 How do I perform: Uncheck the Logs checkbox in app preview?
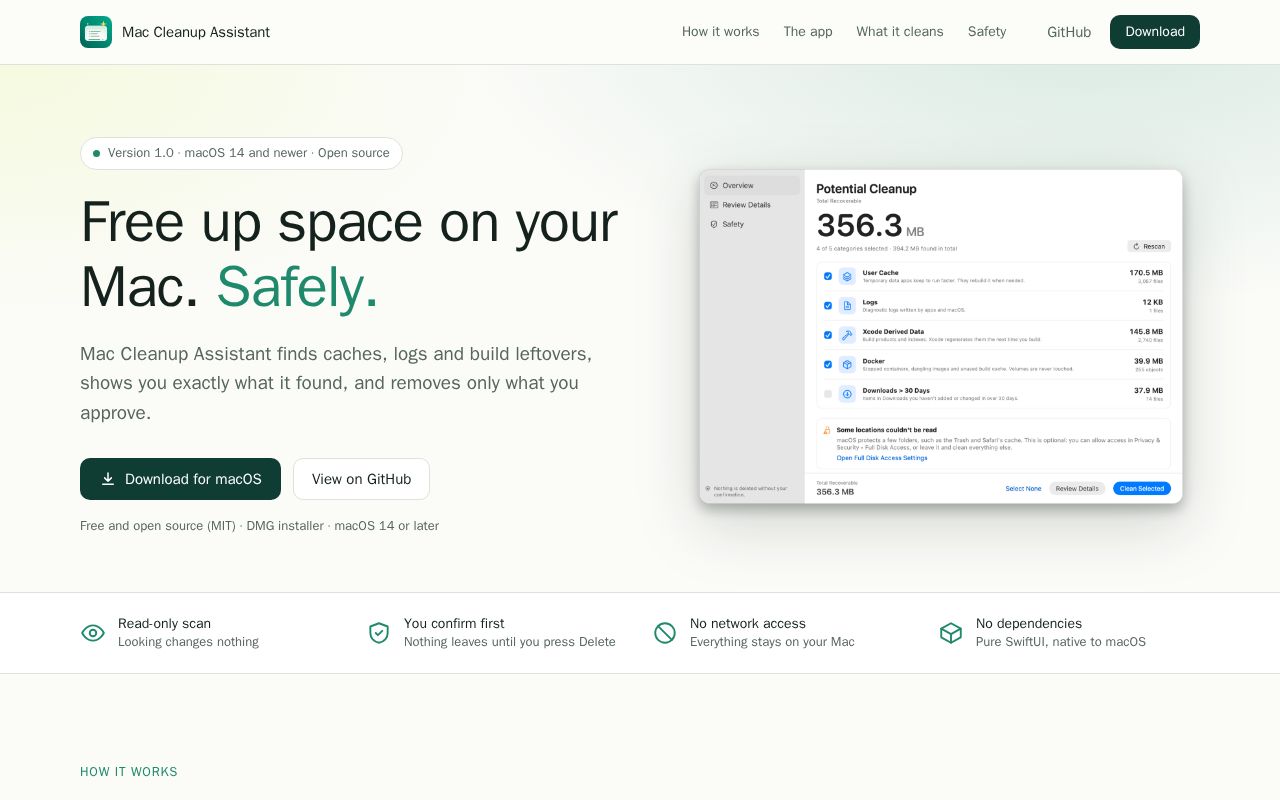pos(828,306)
